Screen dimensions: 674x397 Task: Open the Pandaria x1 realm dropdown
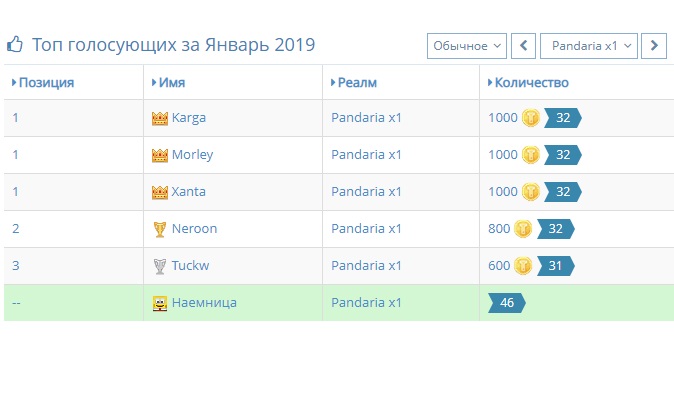(x=588, y=46)
